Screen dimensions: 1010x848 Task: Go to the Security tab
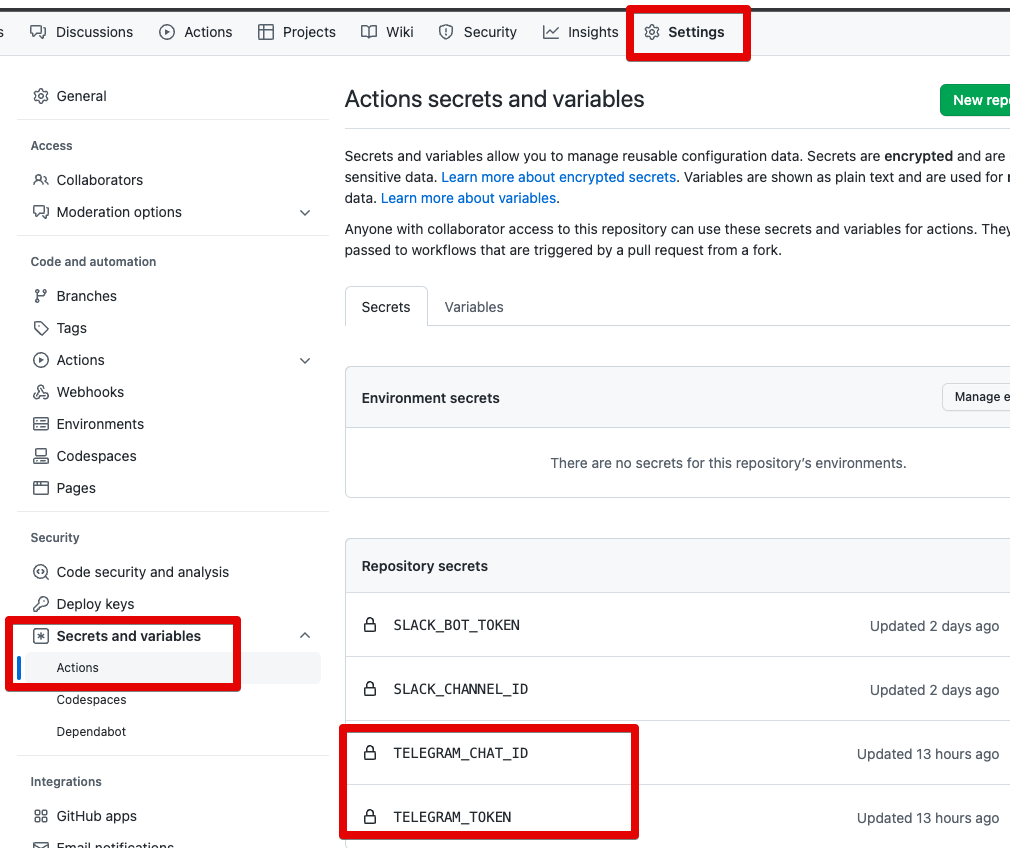pyautogui.click(x=477, y=32)
